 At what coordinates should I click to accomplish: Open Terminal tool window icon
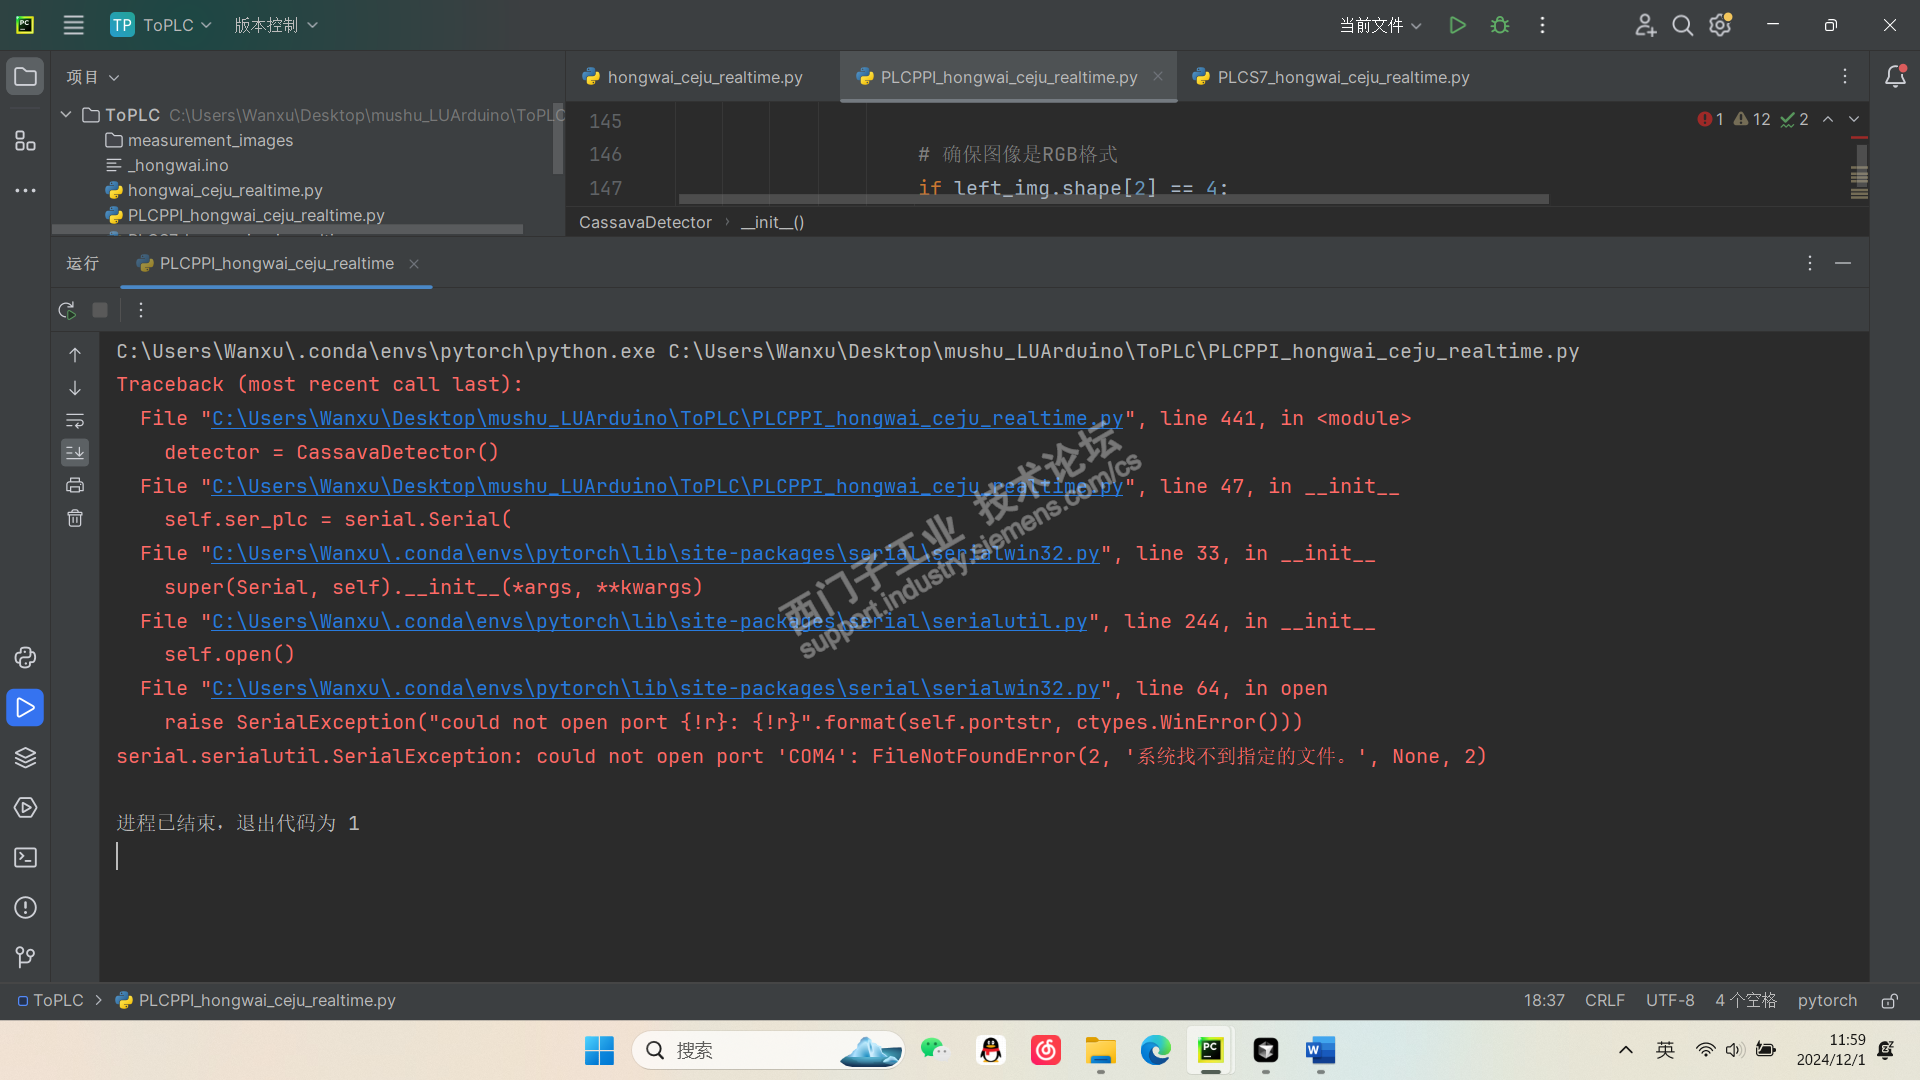click(x=25, y=858)
